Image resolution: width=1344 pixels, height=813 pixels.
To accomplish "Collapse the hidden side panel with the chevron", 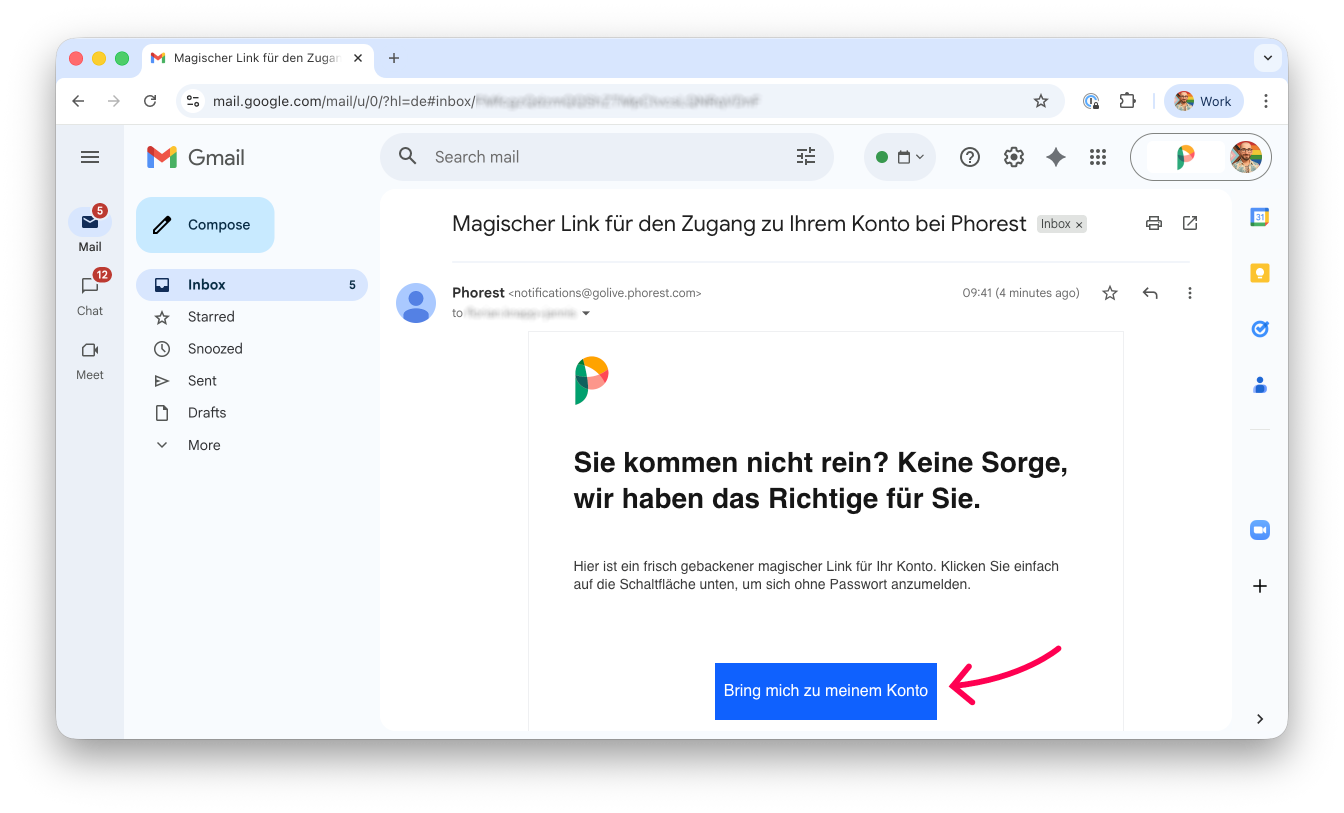I will pos(1259,718).
